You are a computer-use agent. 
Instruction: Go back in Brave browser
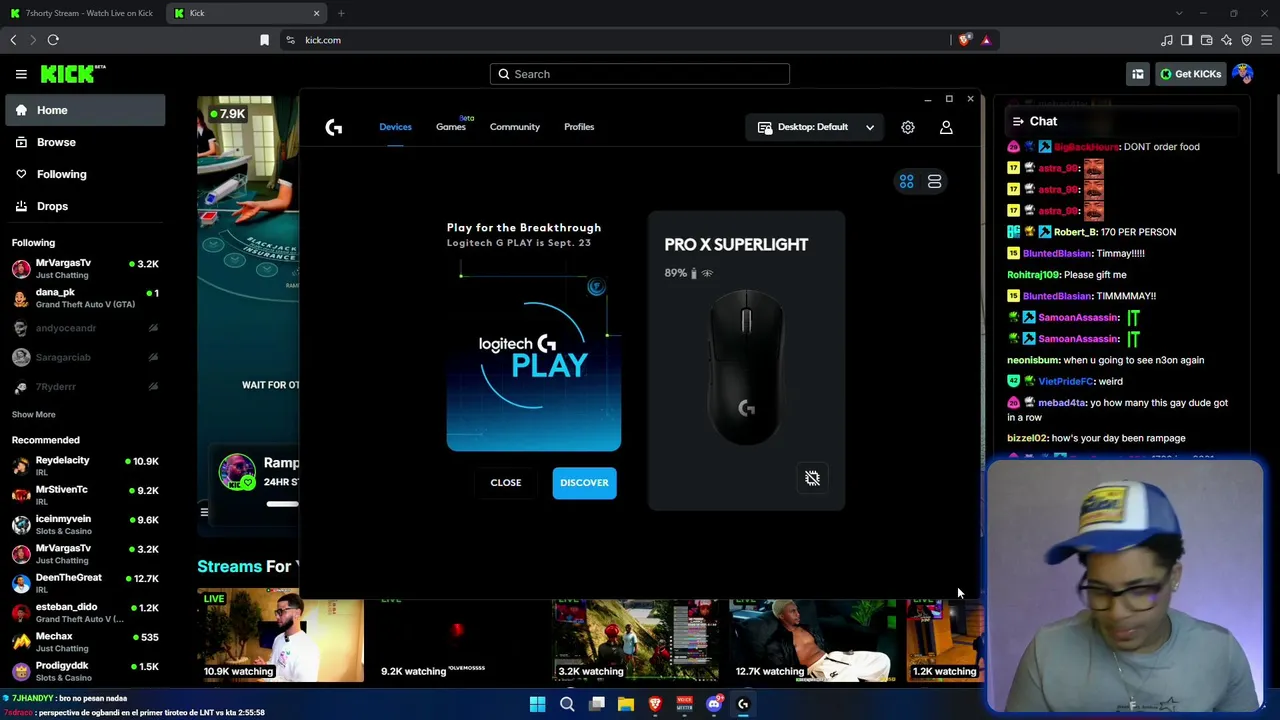(x=13, y=40)
